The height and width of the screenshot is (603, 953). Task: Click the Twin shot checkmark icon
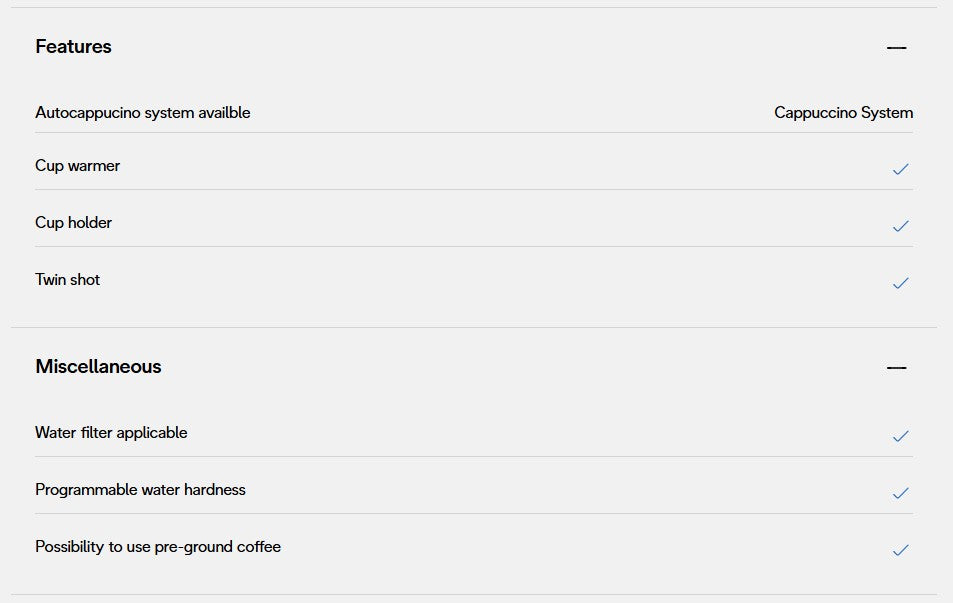point(900,283)
